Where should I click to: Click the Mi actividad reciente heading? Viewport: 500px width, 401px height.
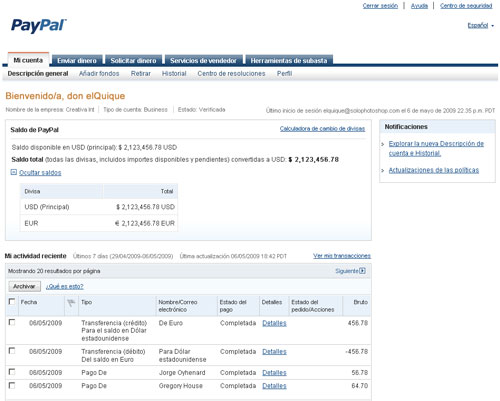[x=36, y=256]
